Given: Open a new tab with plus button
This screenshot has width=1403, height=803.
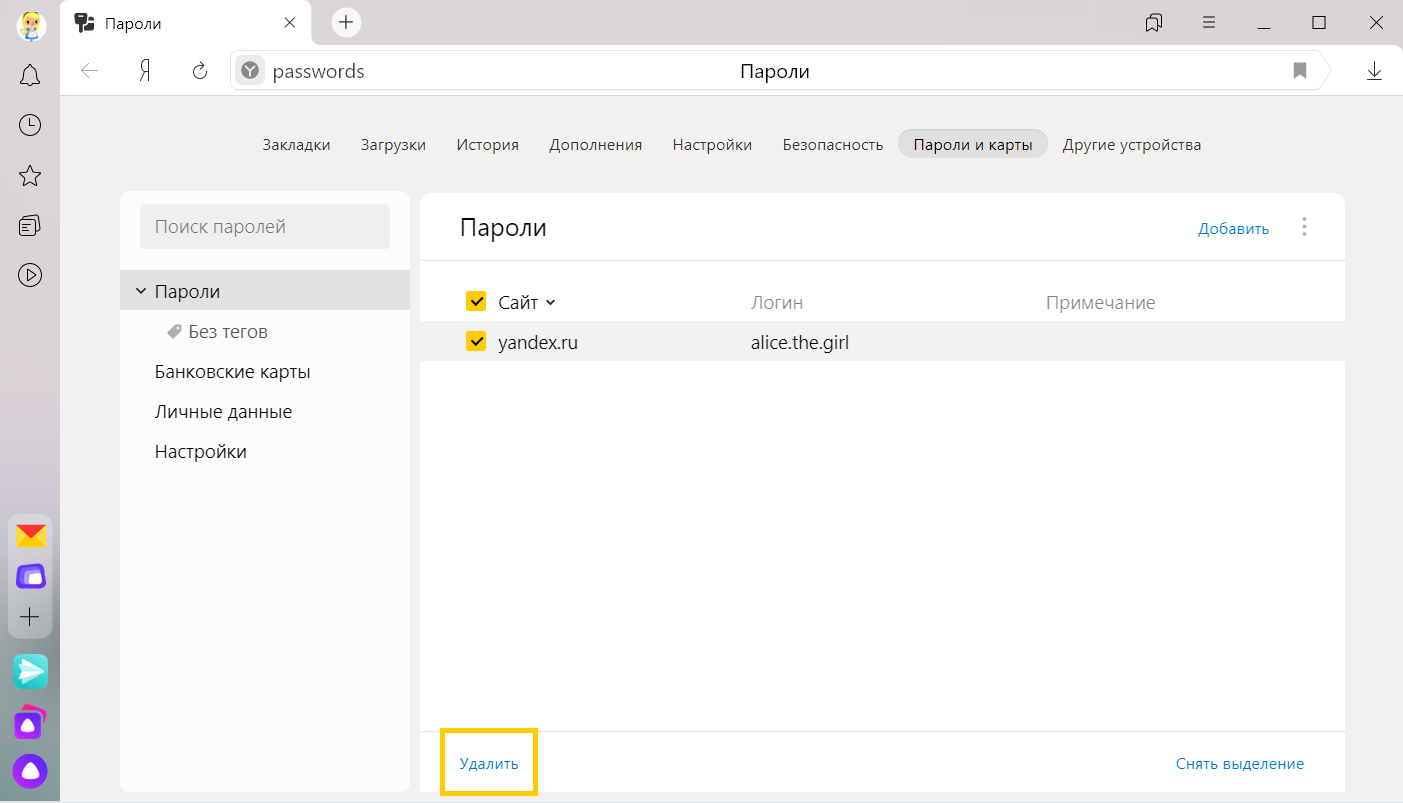Looking at the screenshot, I should click(346, 22).
